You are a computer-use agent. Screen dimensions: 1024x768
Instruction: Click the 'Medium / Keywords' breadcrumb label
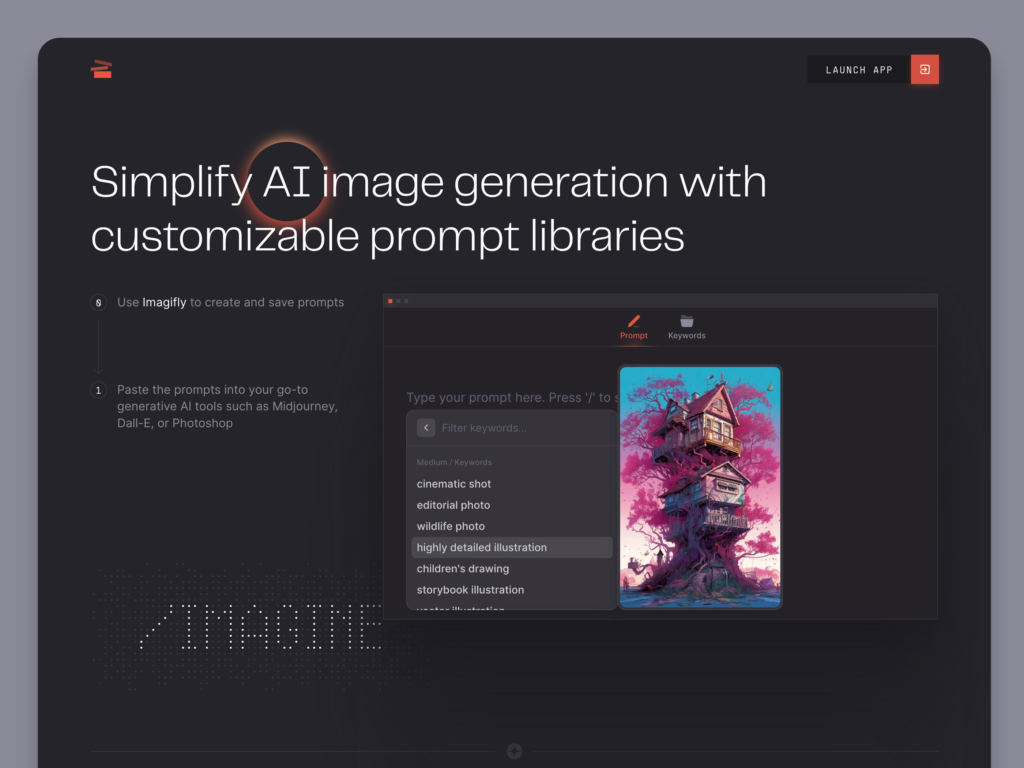[x=454, y=462]
